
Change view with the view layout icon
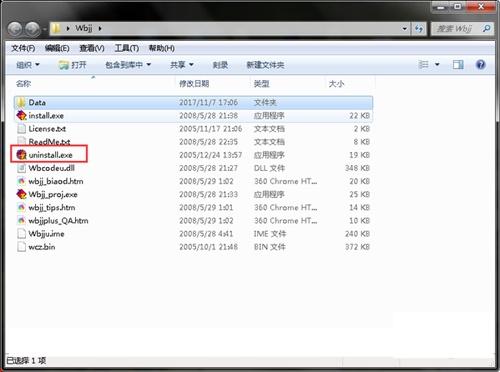click(423, 64)
